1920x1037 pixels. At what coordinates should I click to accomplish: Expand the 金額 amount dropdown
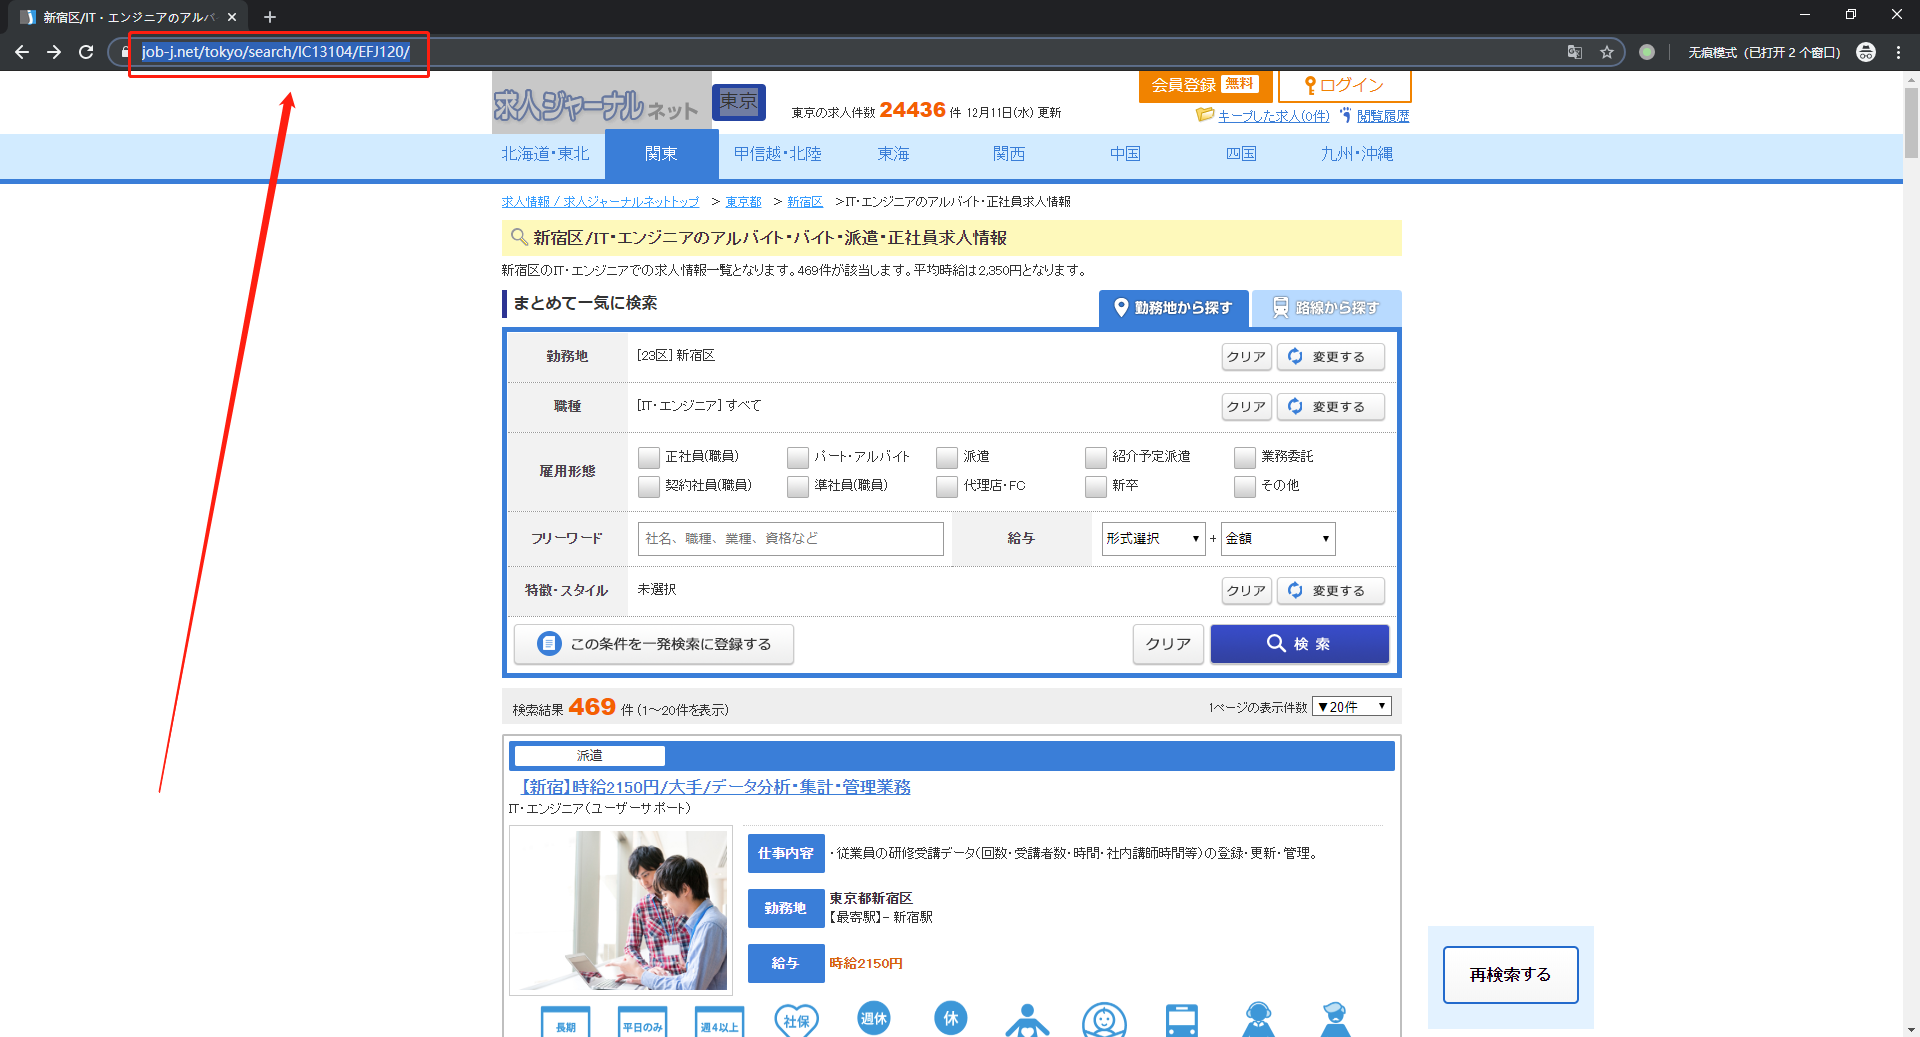pyautogui.click(x=1278, y=539)
